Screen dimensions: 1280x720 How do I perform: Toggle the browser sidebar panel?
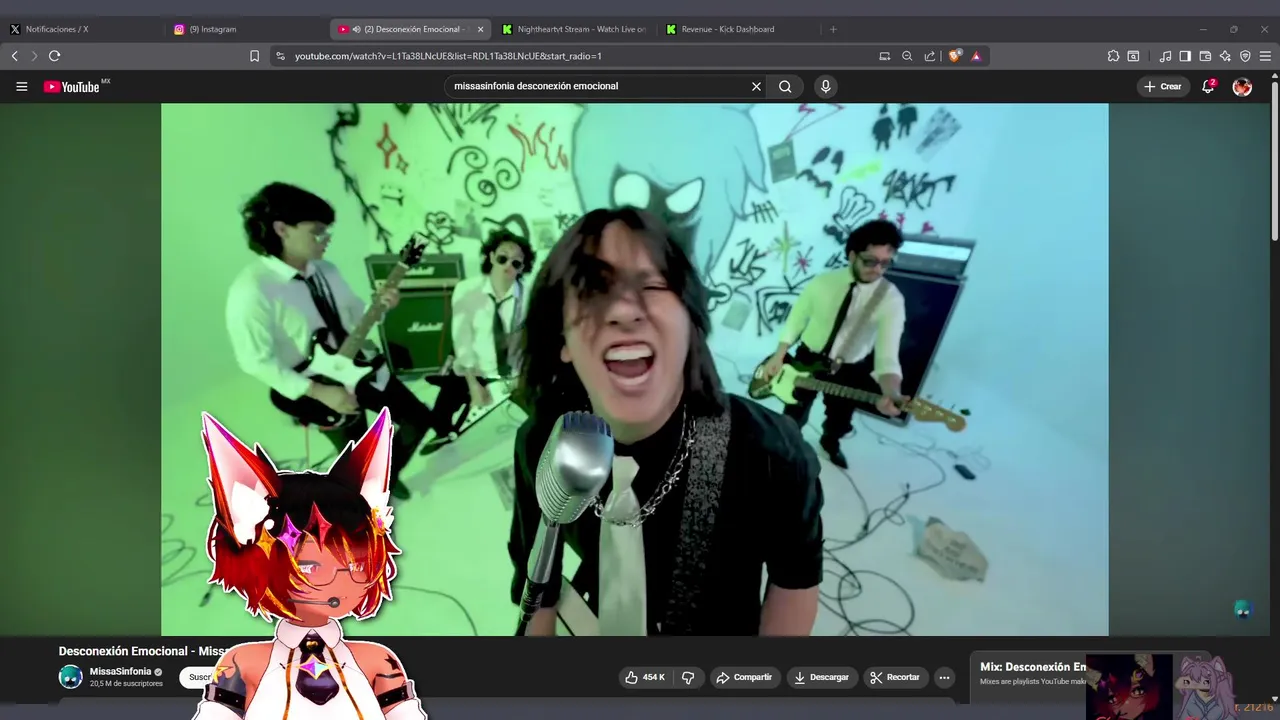(1185, 56)
